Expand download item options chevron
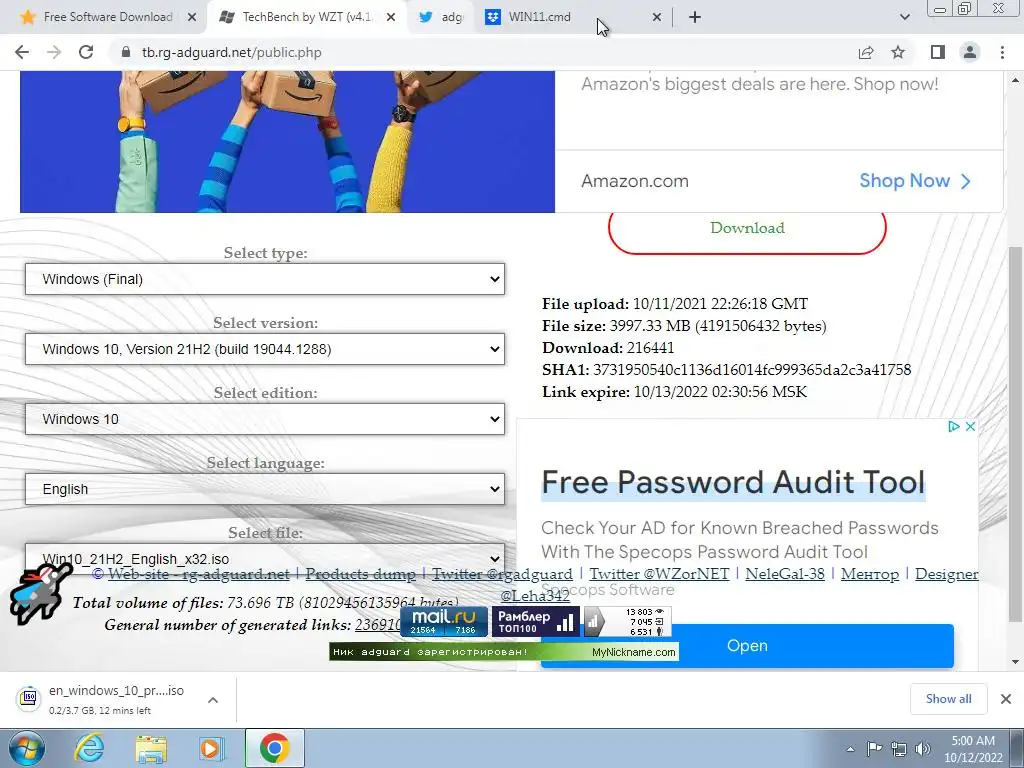Image resolution: width=1024 pixels, height=768 pixels. click(x=213, y=700)
